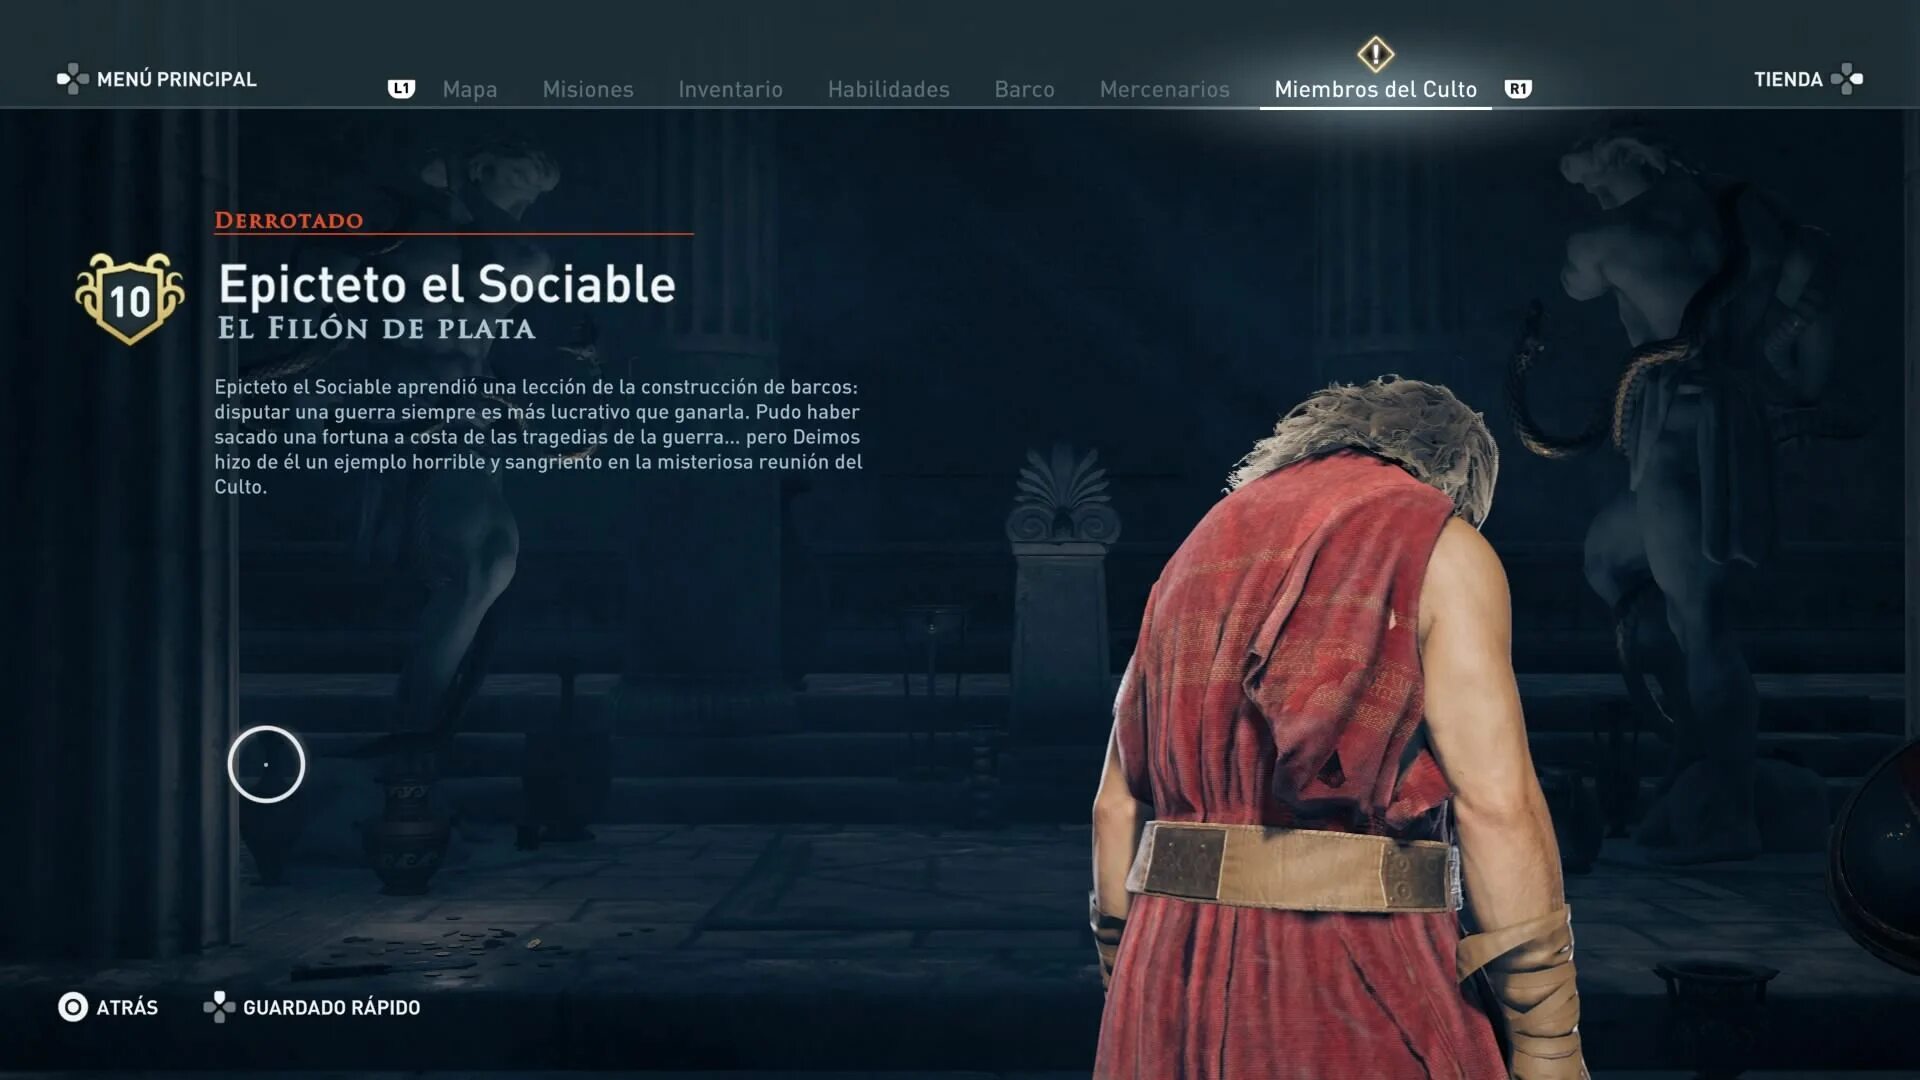Click the circle button icon beside ATRÁS
Viewport: 1920px width, 1080px height.
[x=73, y=1007]
